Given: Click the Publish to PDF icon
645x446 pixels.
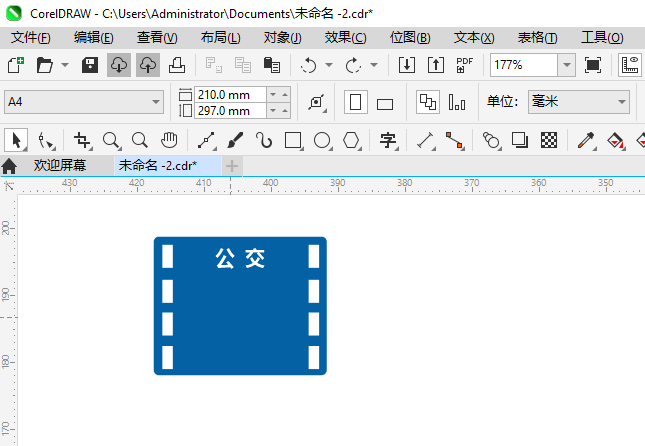Looking at the screenshot, I should pos(465,65).
